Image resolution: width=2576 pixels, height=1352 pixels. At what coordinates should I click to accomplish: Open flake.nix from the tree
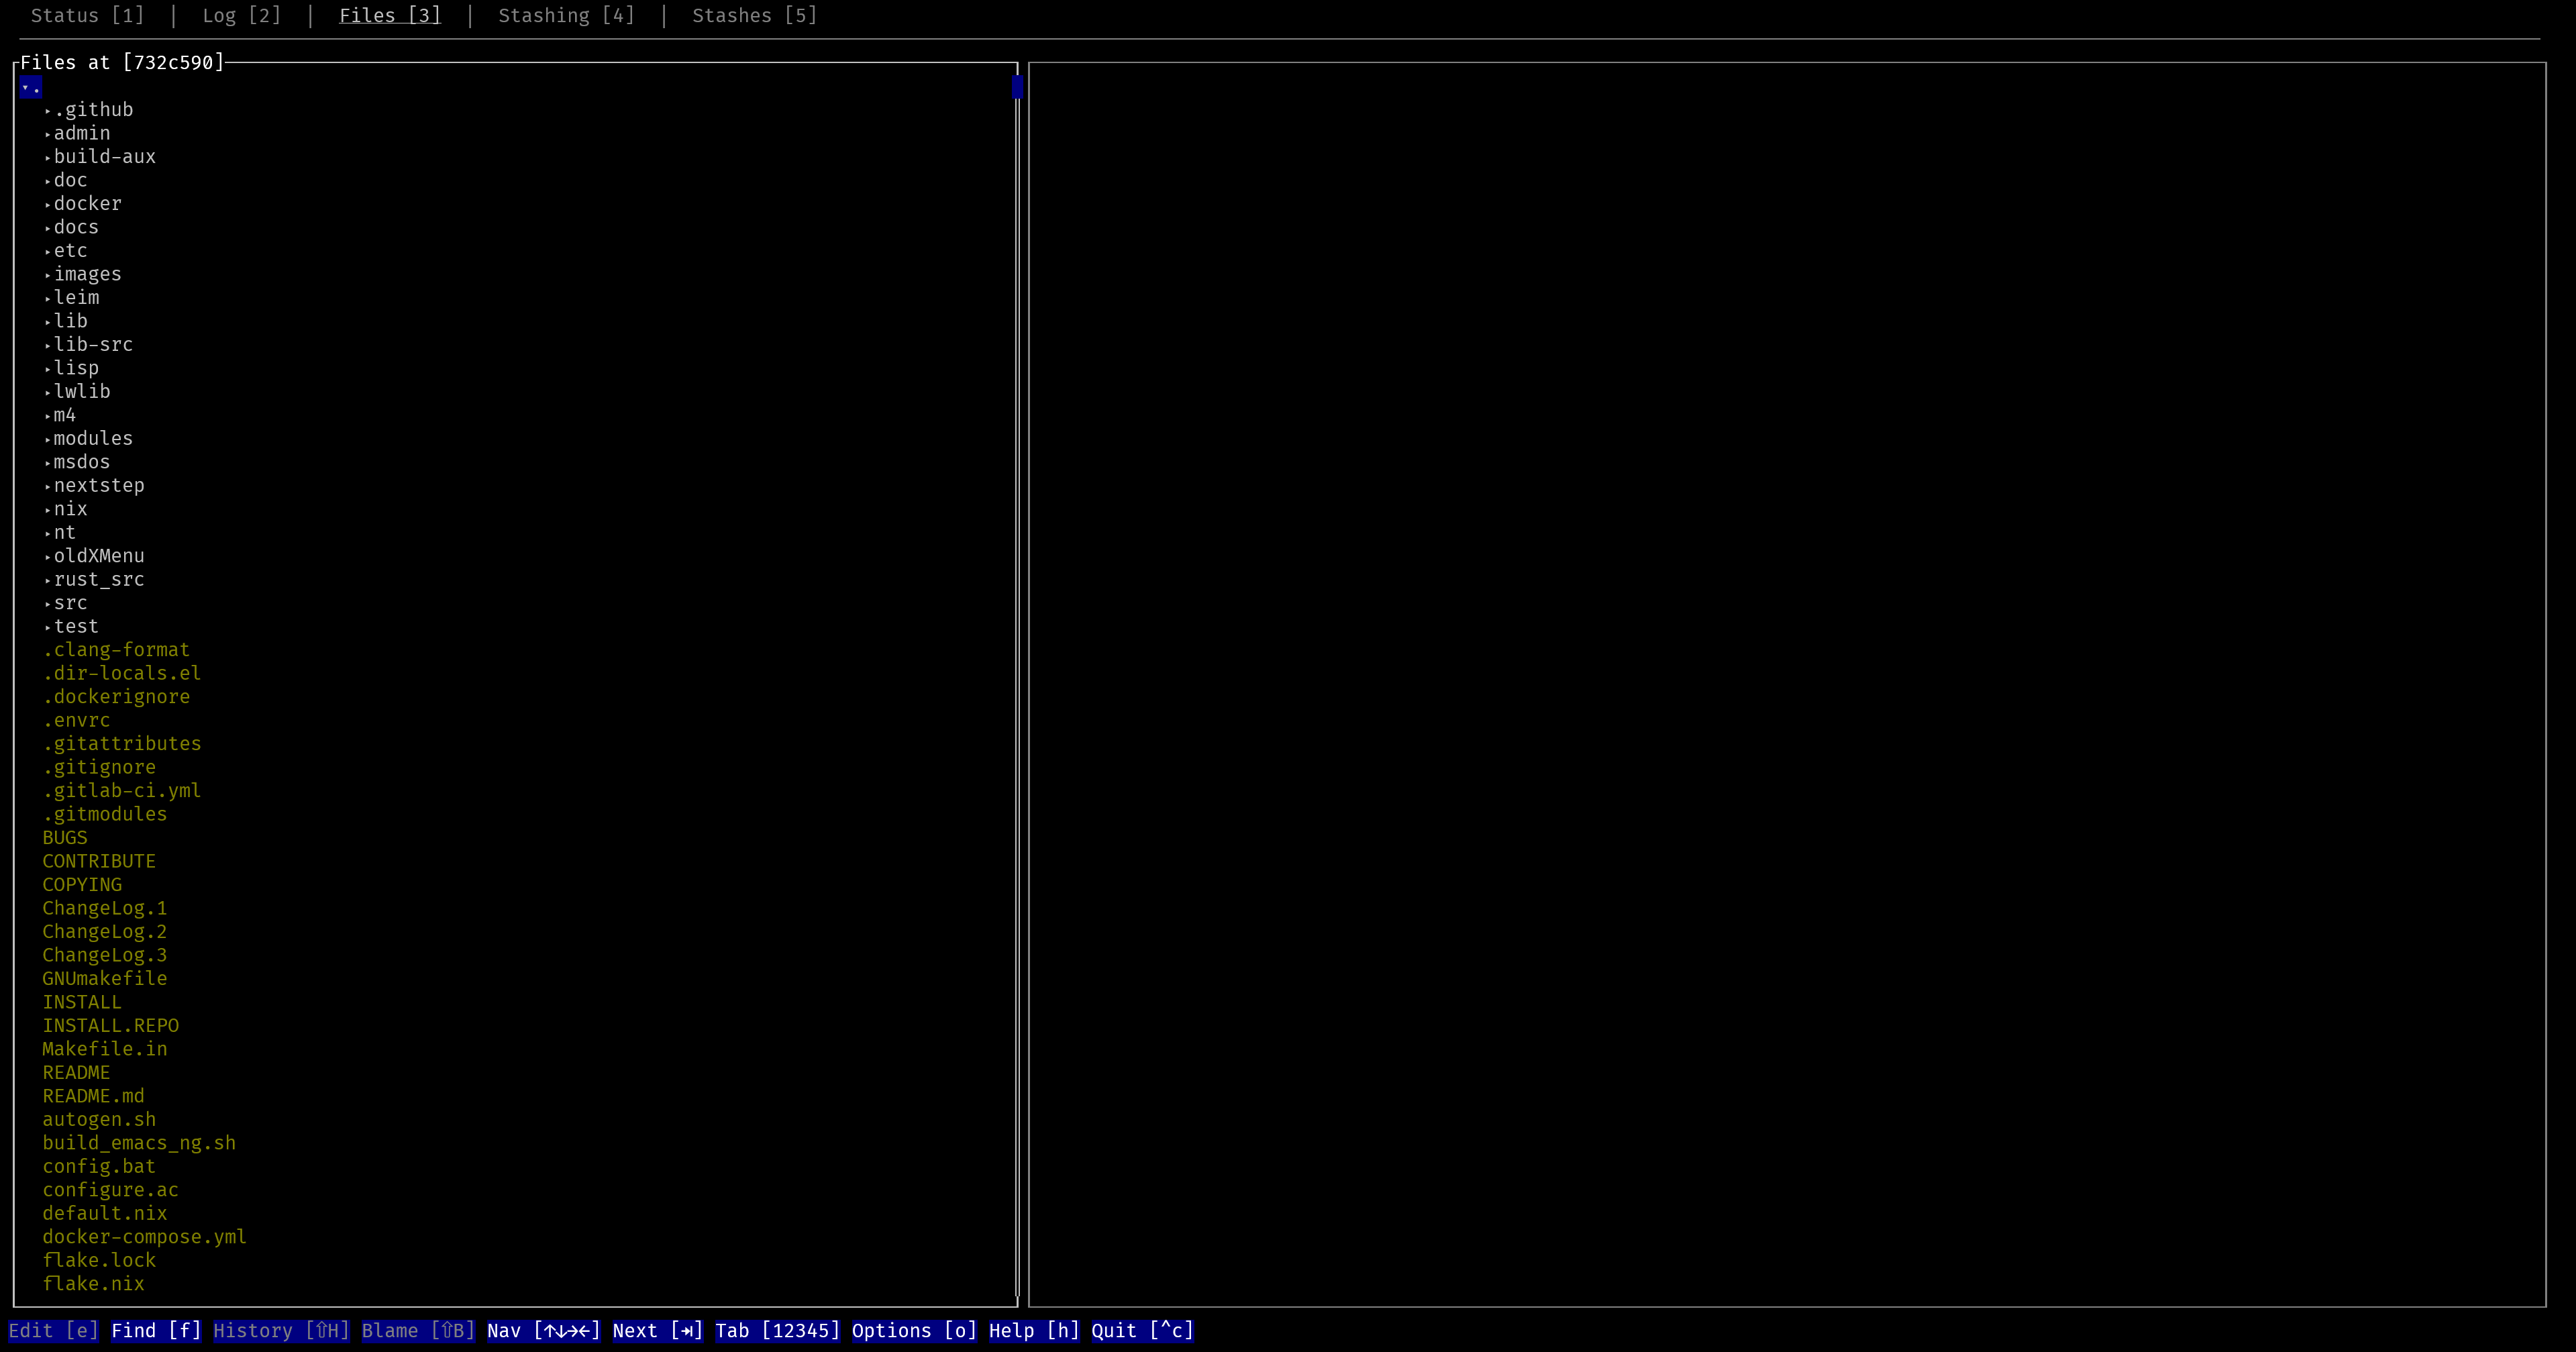93,1284
